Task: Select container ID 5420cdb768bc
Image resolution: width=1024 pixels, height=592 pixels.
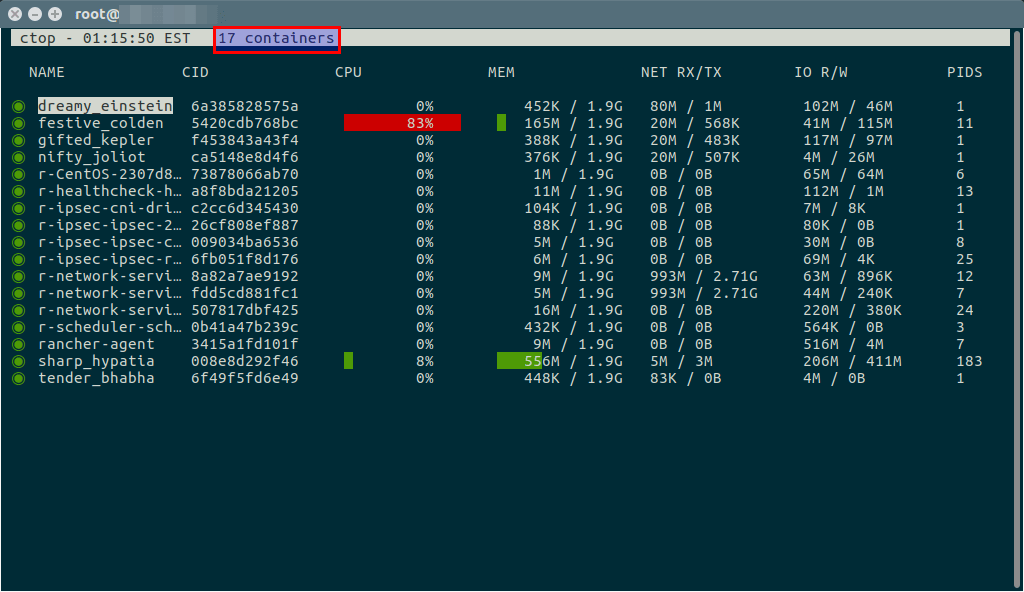Action: point(245,123)
